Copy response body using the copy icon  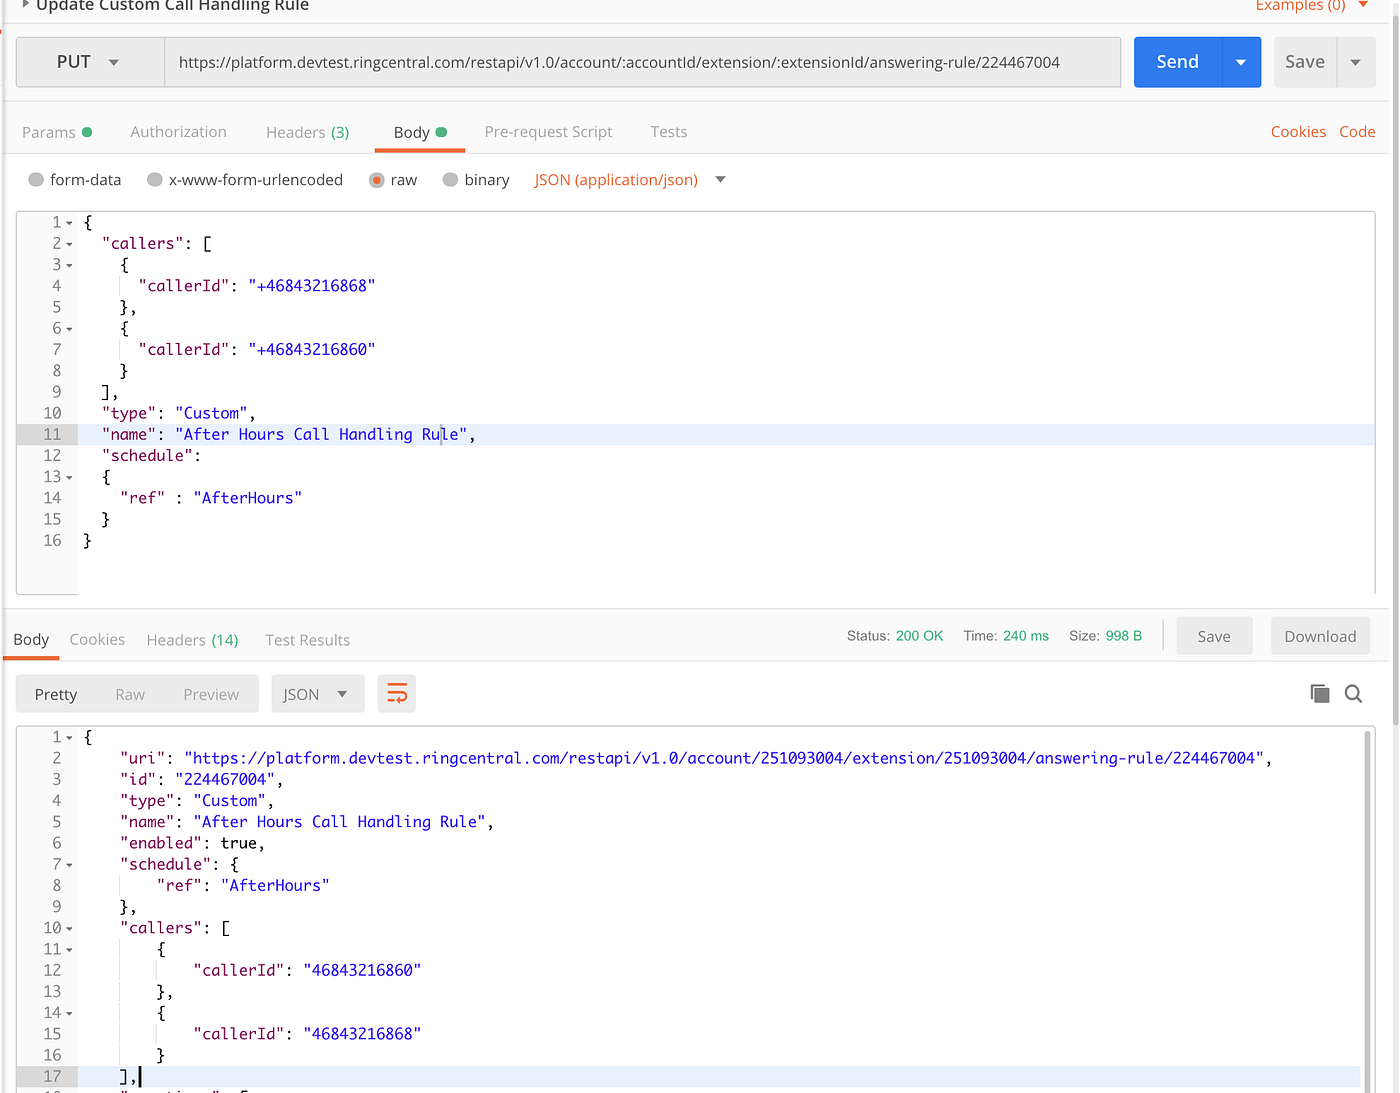tap(1319, 693)
